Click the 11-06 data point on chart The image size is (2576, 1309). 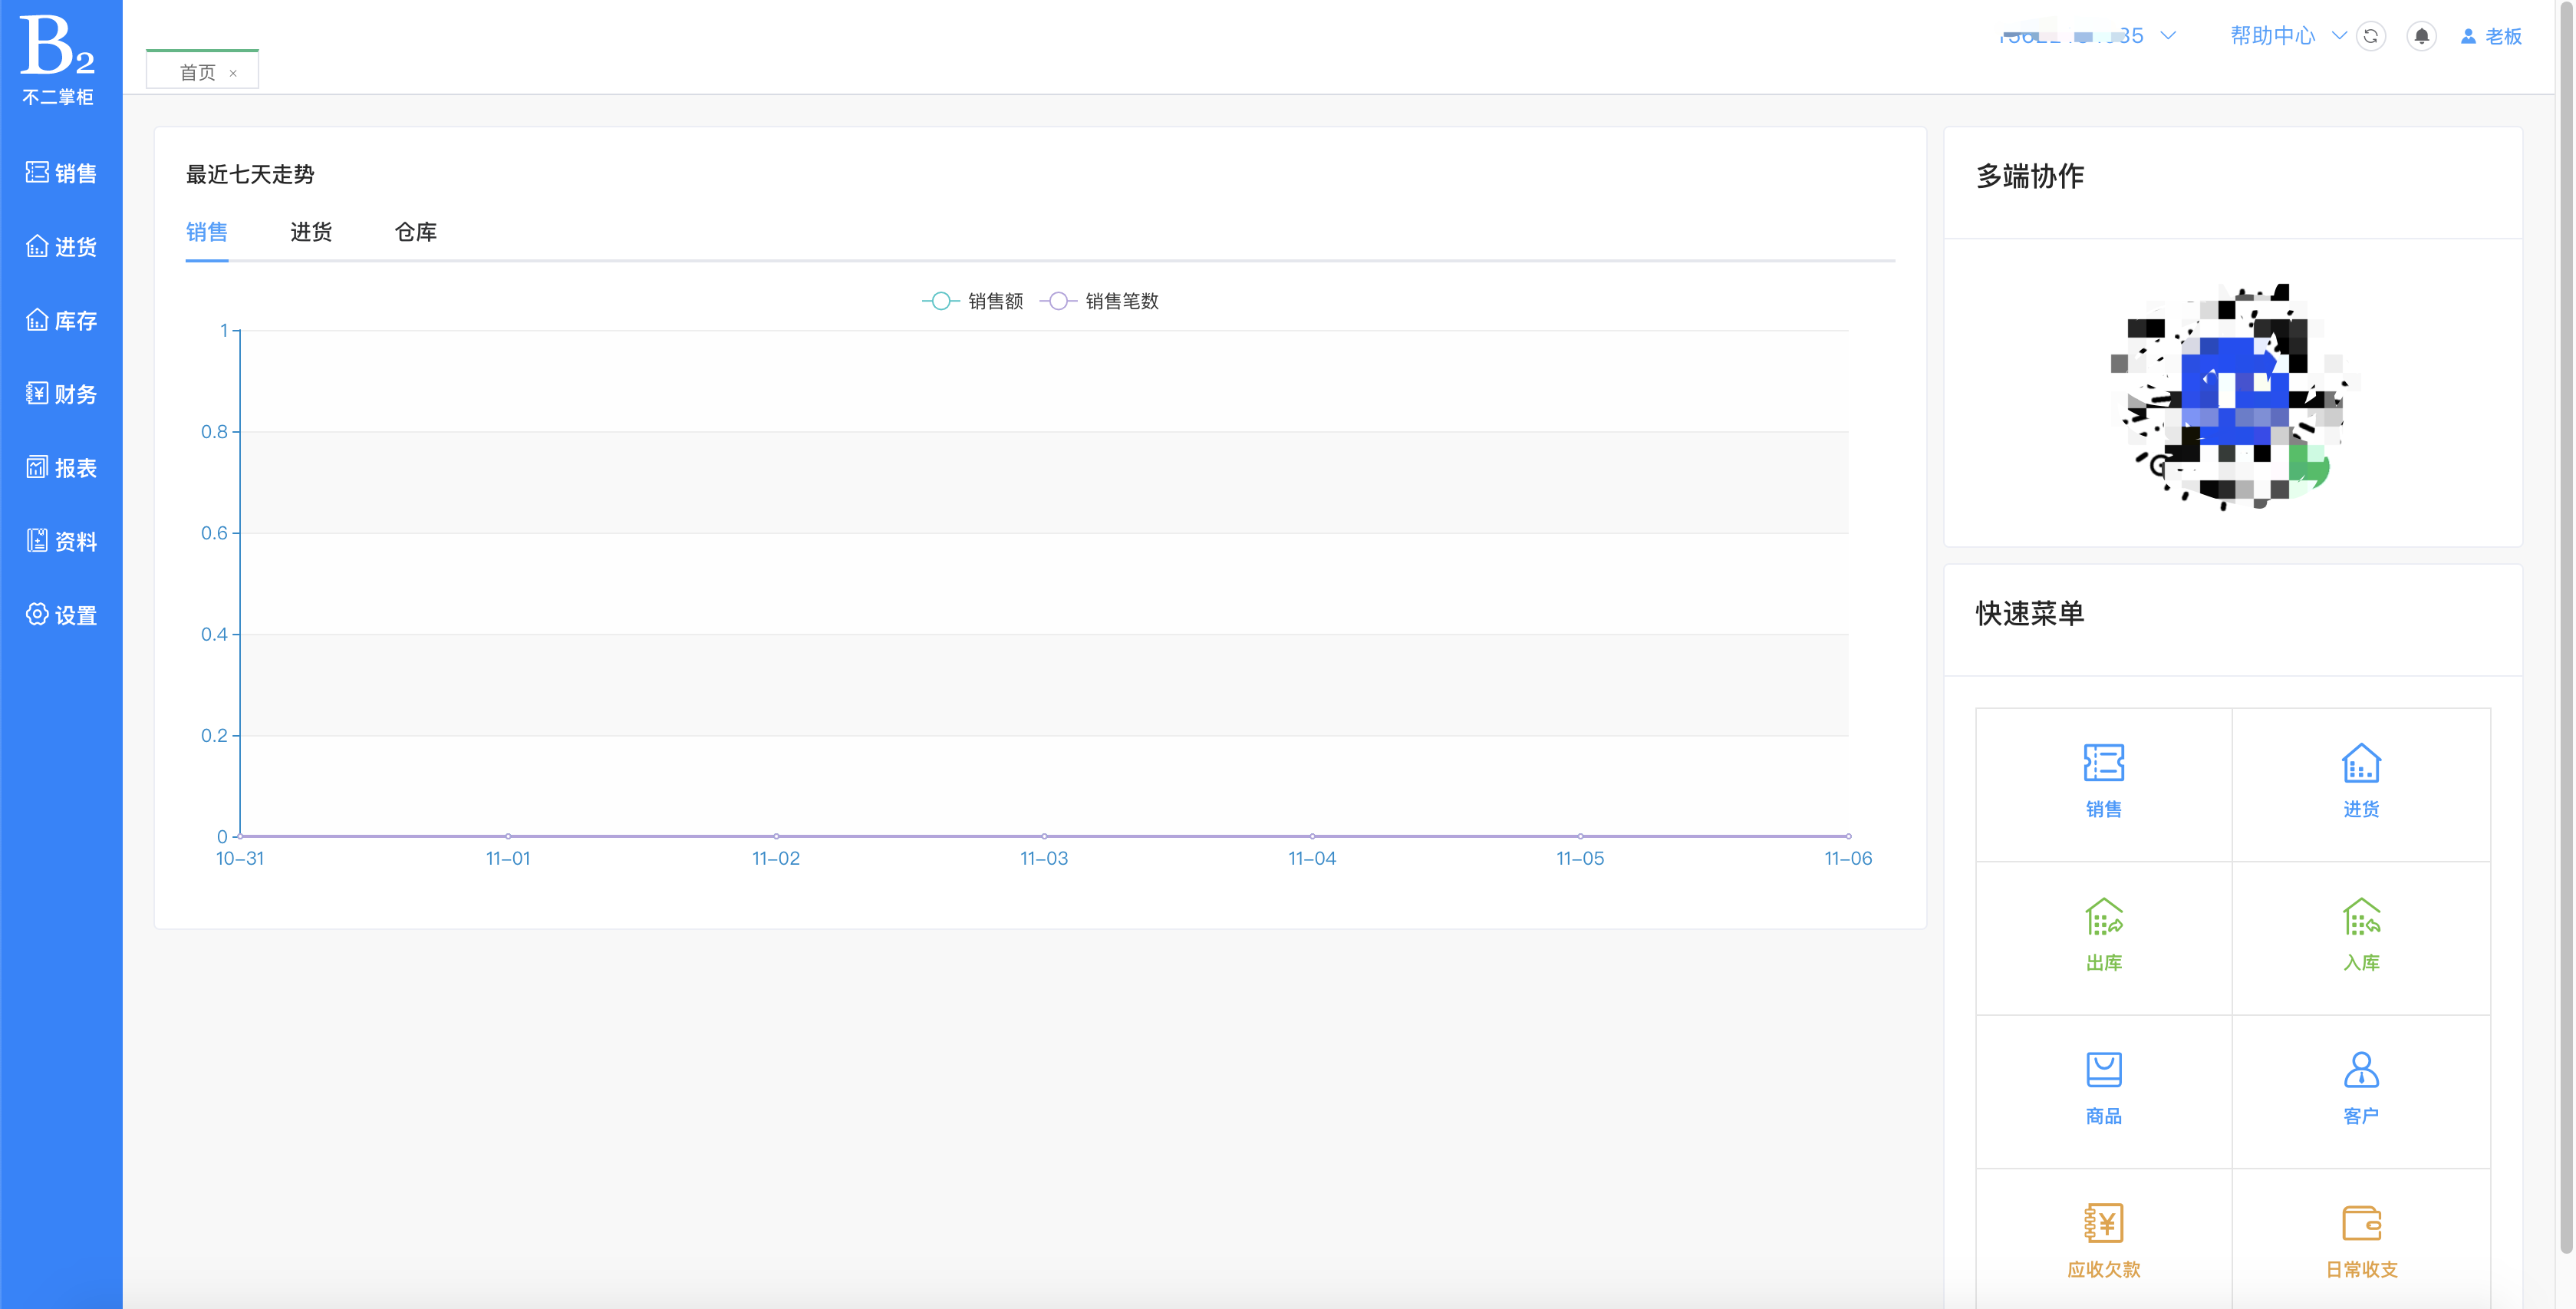point(1848,836)
